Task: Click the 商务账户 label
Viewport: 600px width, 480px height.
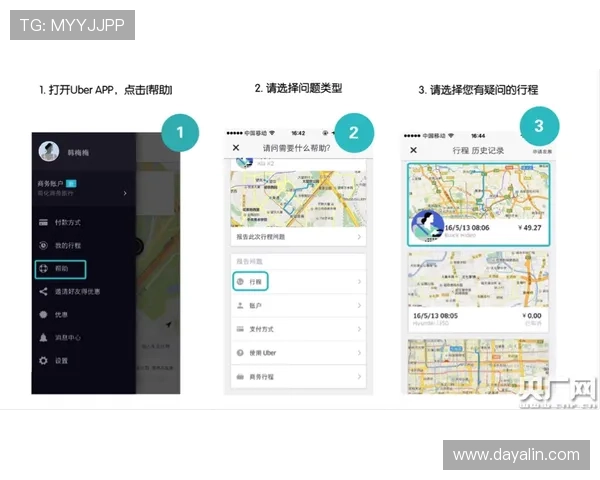Action: point(51,184)
